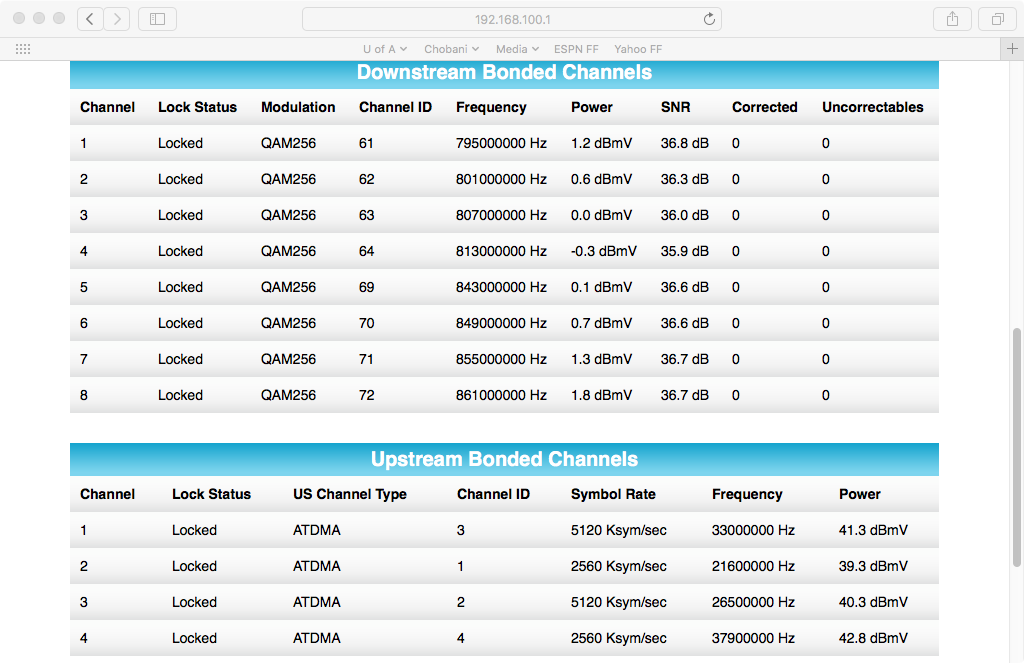Viewport: 1024px width, 663px height.
Task: Click the page vertical scrollbar thumb
Action: [x=1017, y=447]
